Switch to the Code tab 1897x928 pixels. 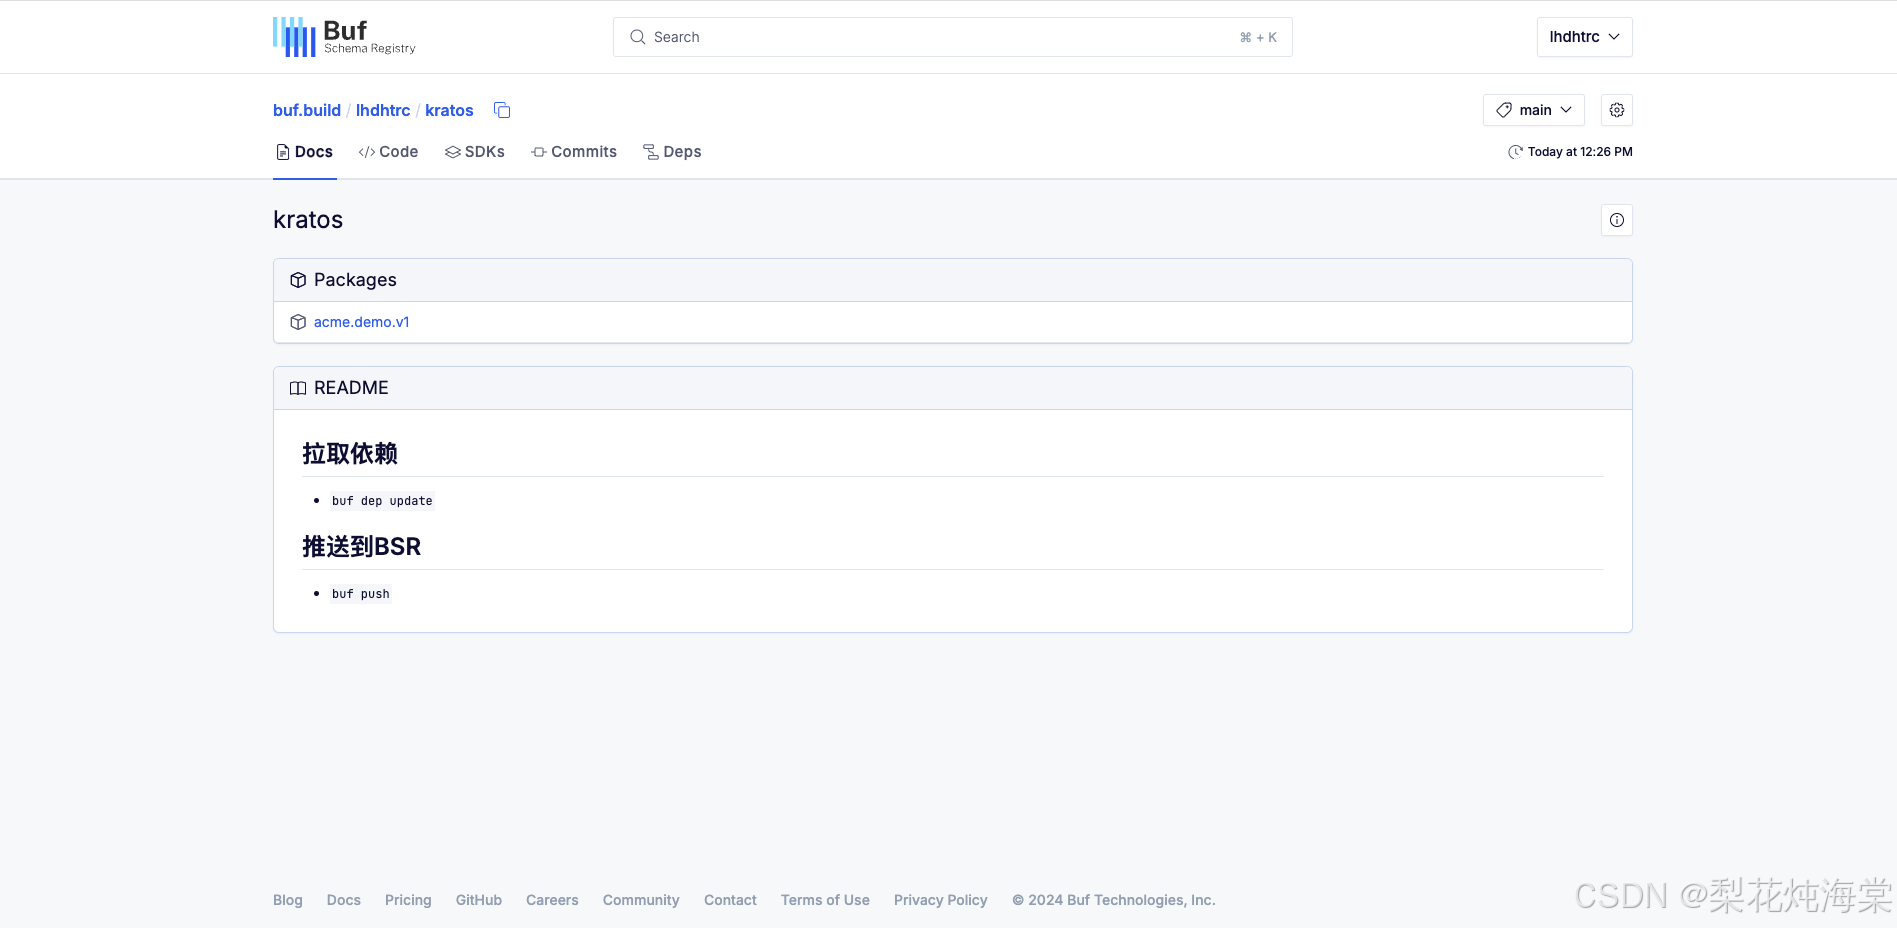(388, 152)
